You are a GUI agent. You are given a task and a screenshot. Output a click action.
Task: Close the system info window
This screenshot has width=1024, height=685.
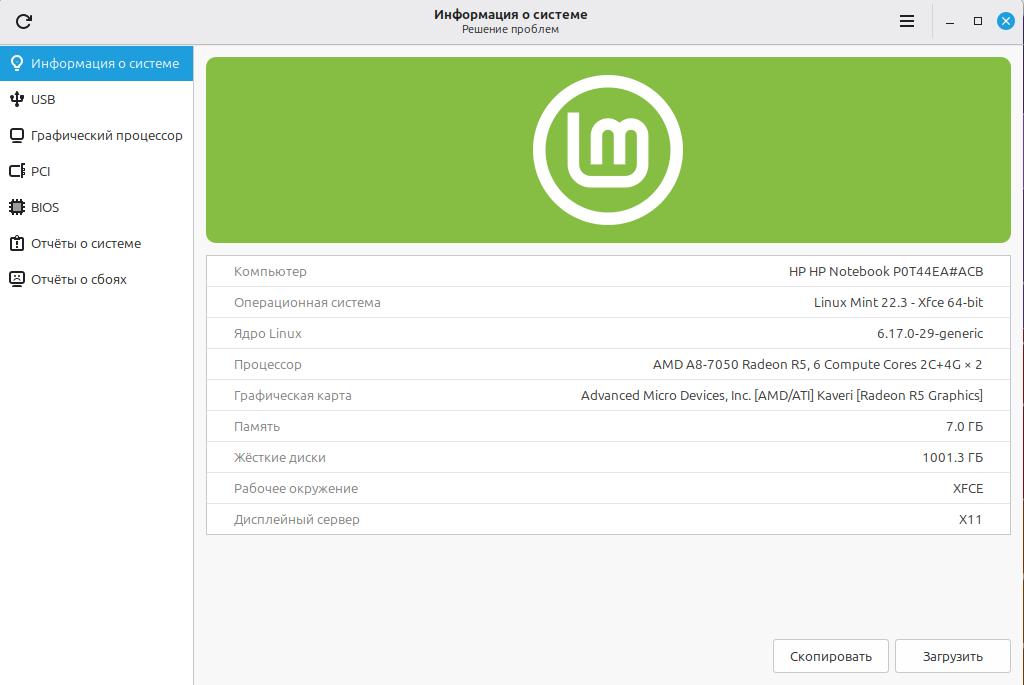pos(1006,22)
